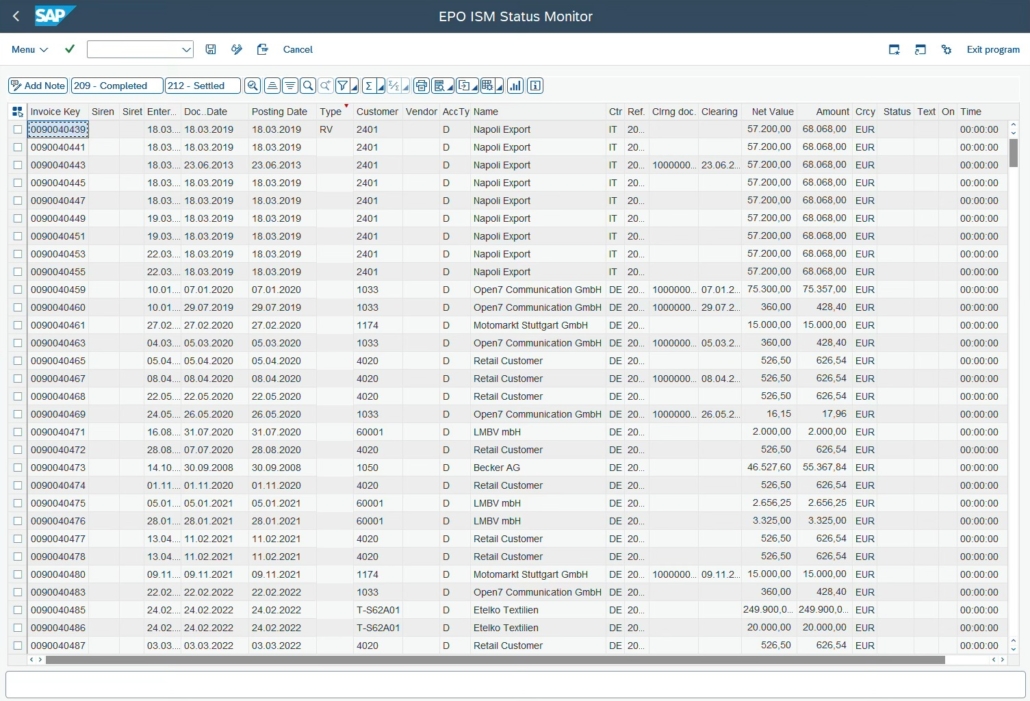Click the Save diskette icon
The width and height of the screenshot is (1030, 701).
tap(211, 49)
